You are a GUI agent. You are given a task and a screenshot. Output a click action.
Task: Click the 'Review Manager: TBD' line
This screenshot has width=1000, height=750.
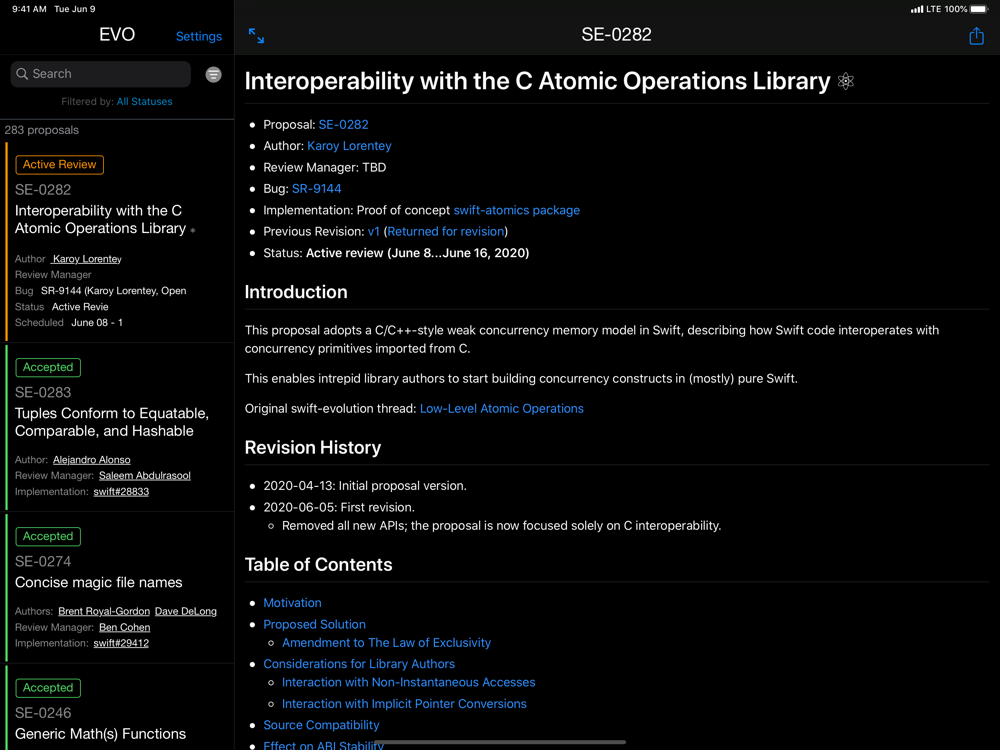(325, 168)
